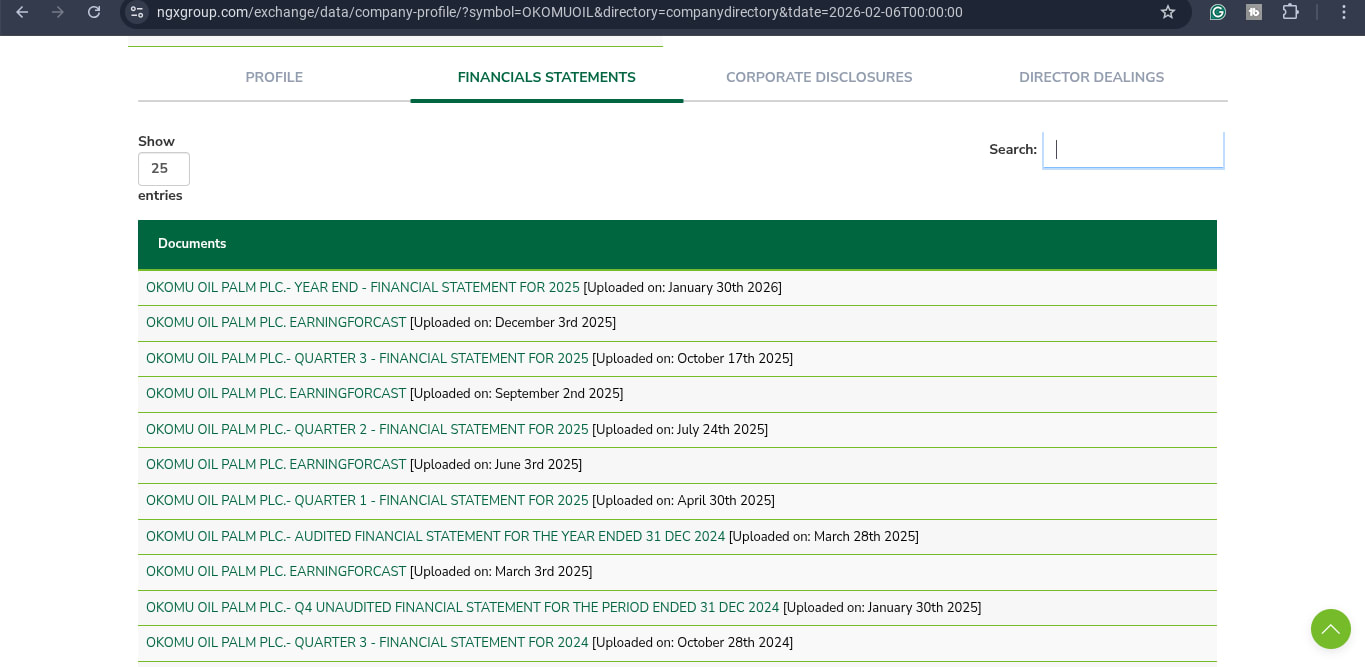
Task: Click the 'Uploaded on: October 28th 2024' text
Action: coord(693,643)
